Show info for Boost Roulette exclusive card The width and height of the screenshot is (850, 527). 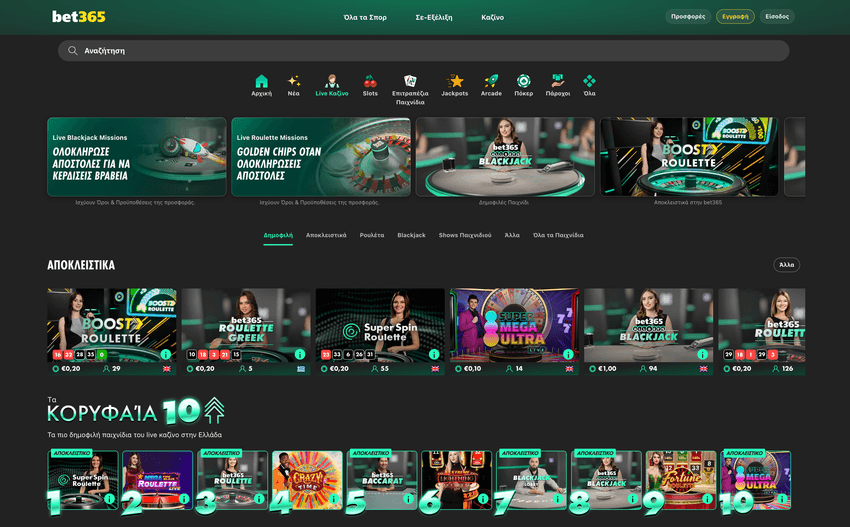[165, 354]
